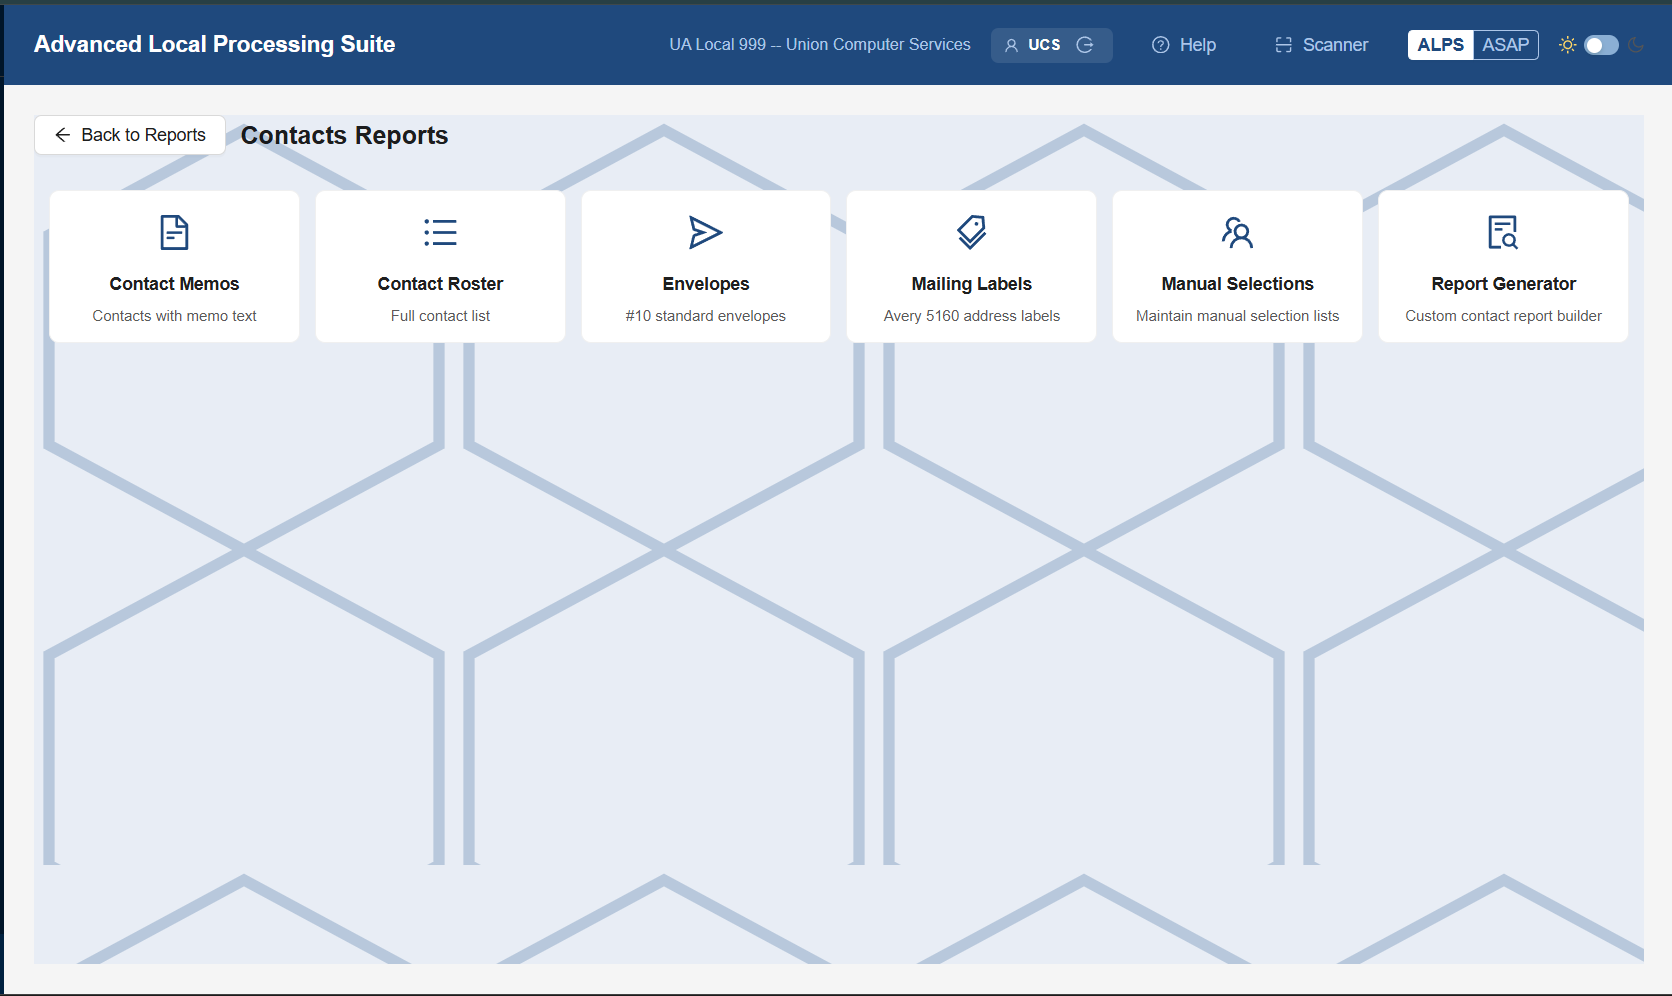Click the Scanner icon in header
This screenshot has height=996, width=1672.
[x=1284, y=45]
